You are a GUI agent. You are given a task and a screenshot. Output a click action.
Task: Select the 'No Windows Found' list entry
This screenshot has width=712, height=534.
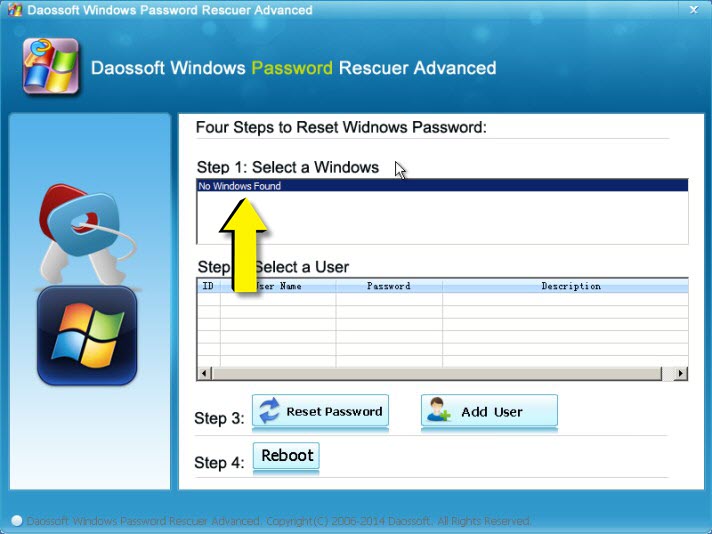coord(443,186)
